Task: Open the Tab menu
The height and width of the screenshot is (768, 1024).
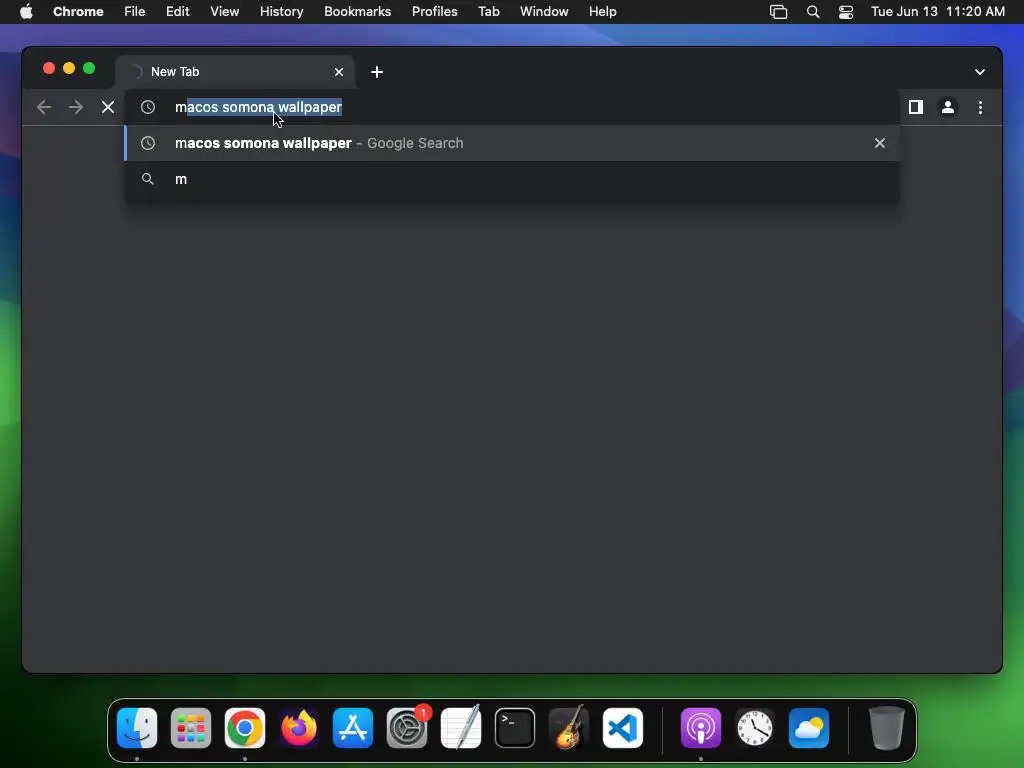Action: 488,12
